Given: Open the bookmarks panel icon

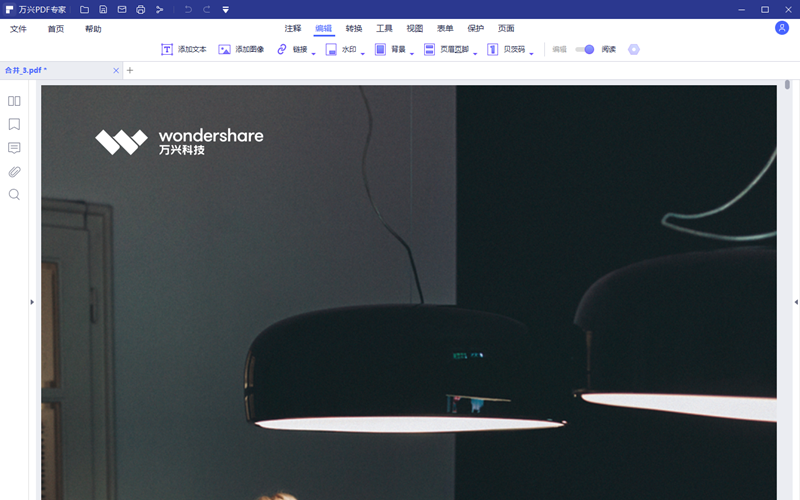Looking at the screenshot, I should 14,125.
